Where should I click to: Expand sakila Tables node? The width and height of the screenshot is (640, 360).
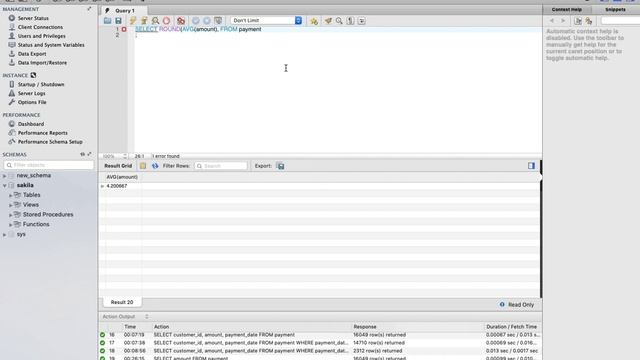(x=11, y=196)
